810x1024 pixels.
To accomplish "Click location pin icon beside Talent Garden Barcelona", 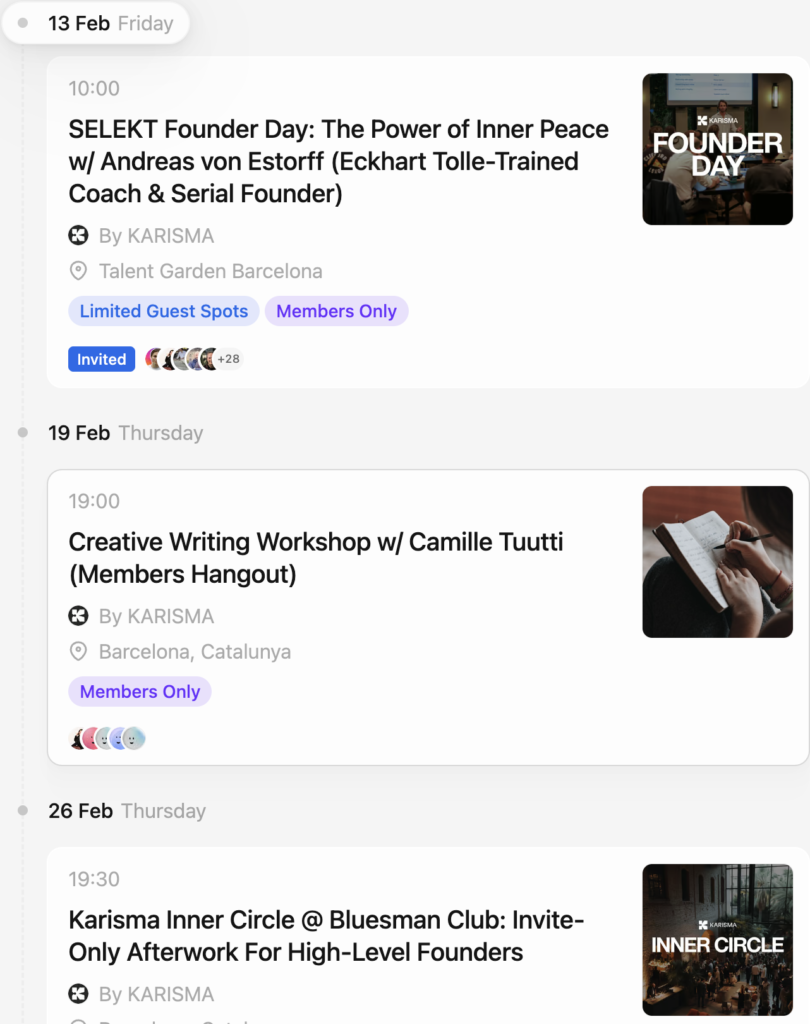I will 78,271.
